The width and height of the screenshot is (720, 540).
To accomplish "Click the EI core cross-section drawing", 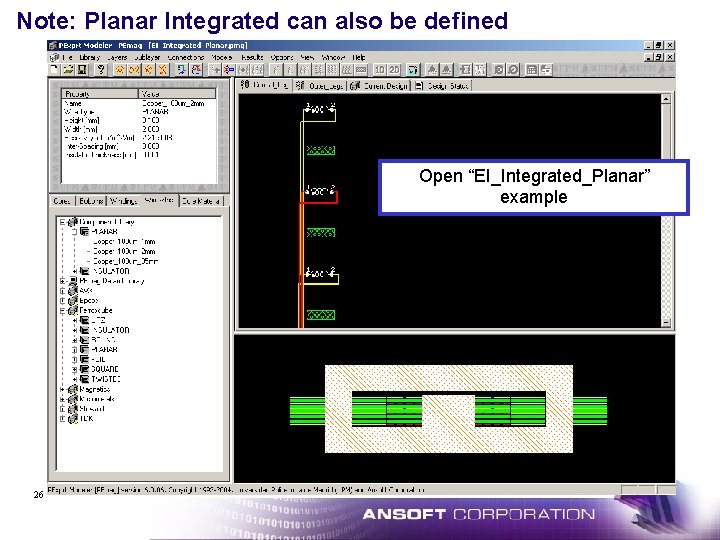I will tap(449, 409).
